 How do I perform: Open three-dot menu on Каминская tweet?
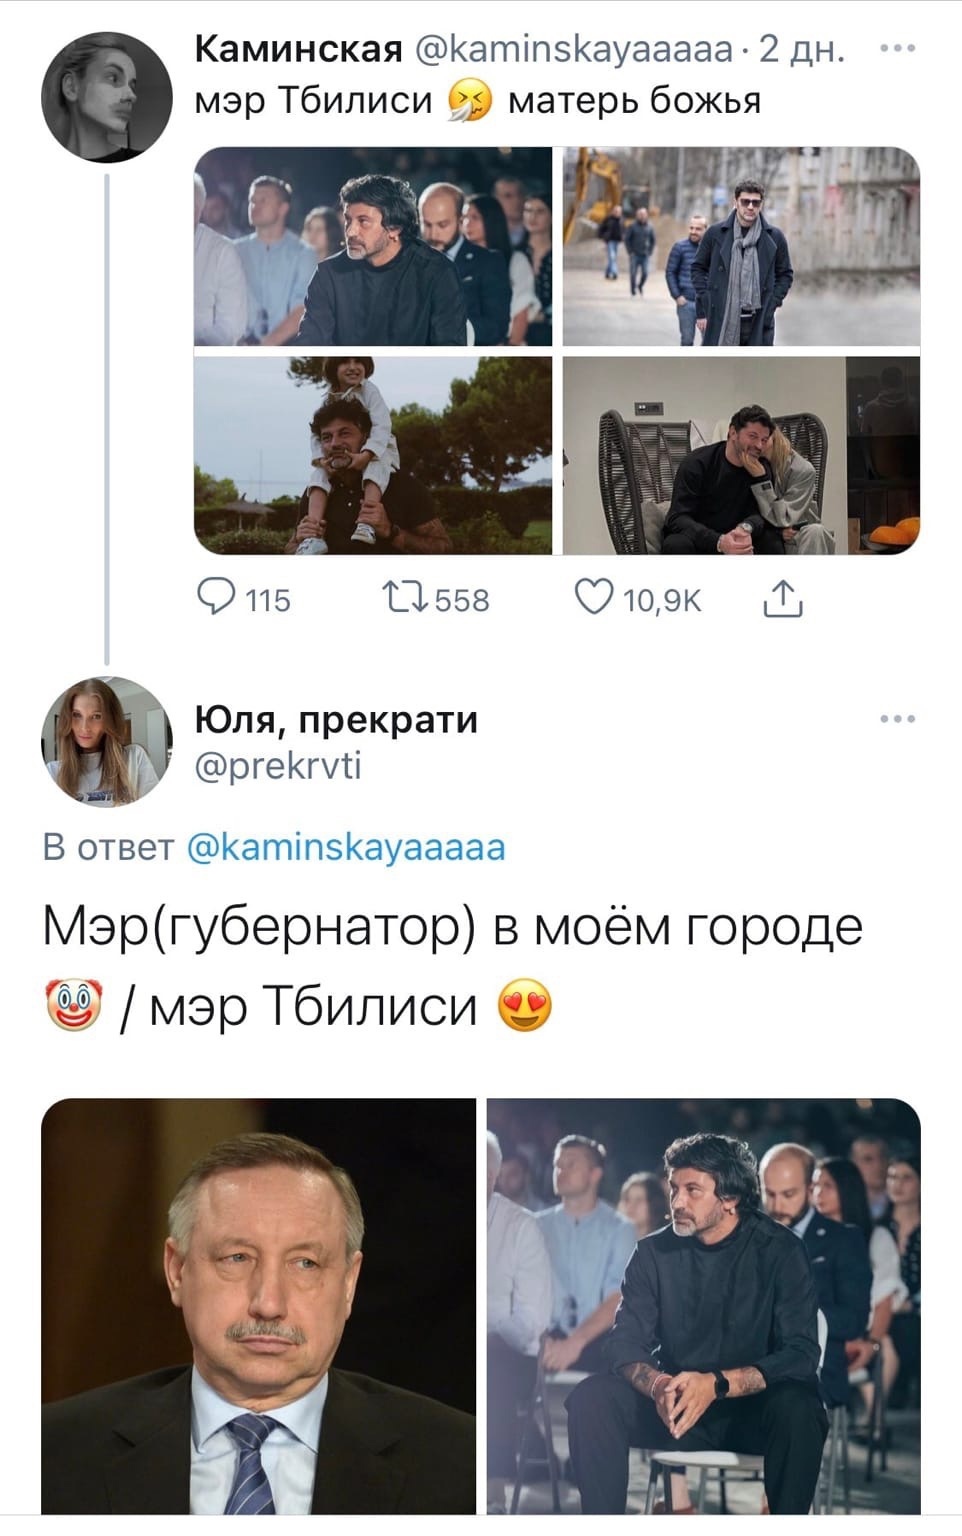point(898,48)
